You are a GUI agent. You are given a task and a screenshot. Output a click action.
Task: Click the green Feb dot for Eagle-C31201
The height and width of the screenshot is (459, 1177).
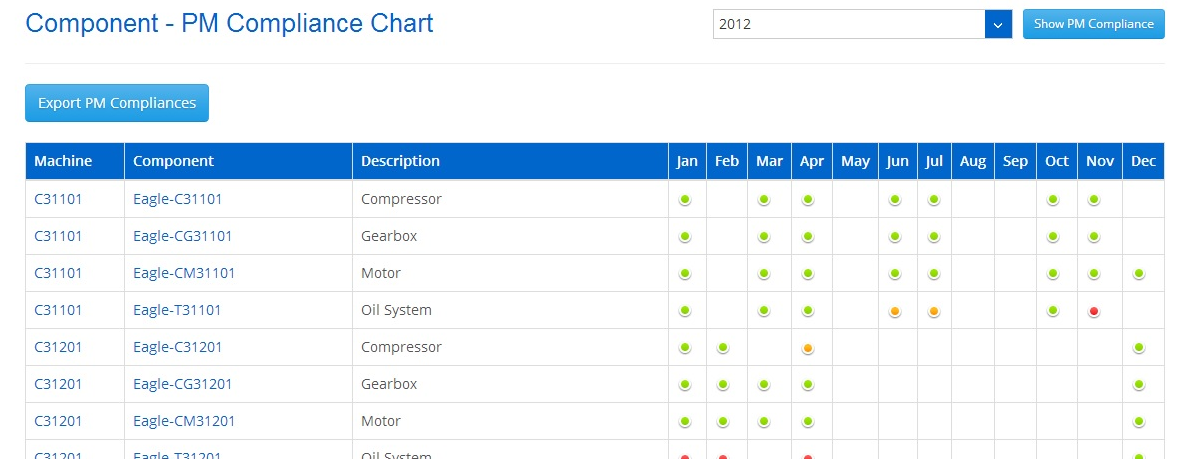[723, 348]
